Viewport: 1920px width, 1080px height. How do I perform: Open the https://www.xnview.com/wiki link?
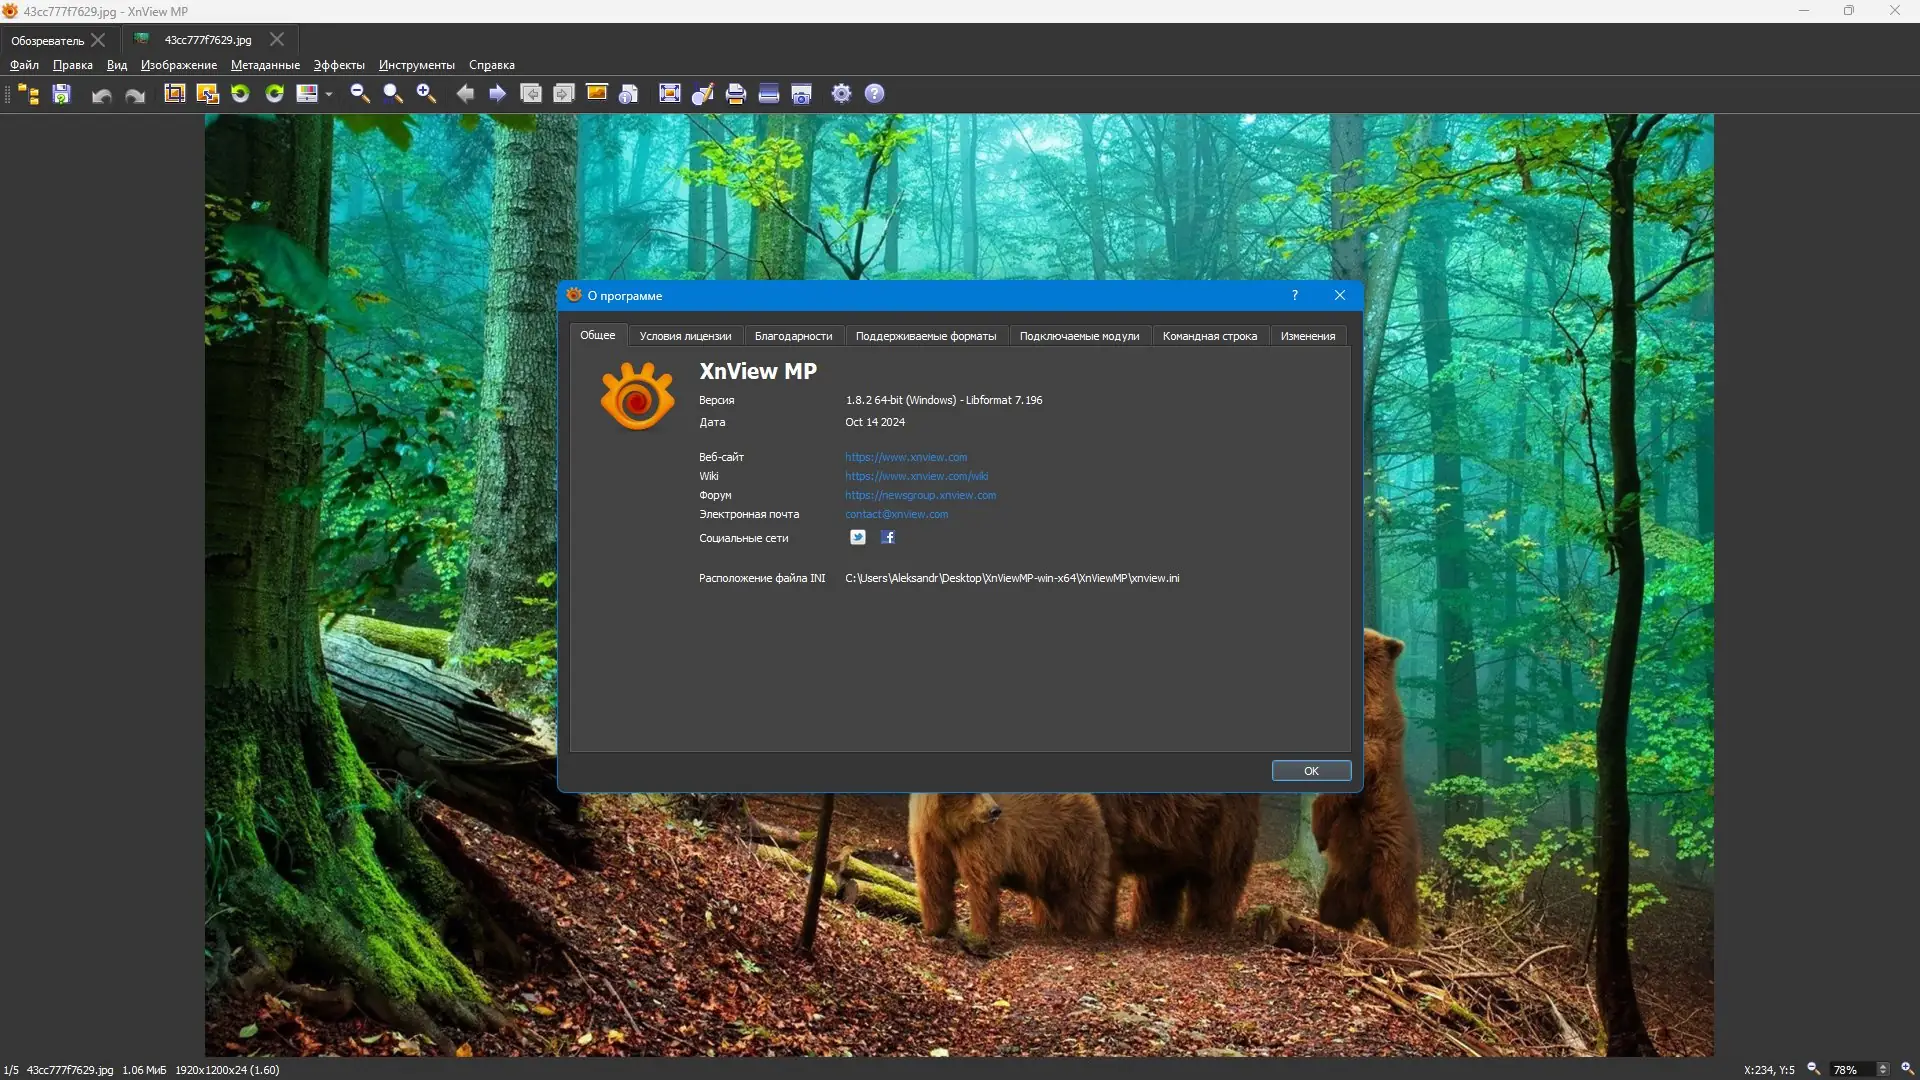916,476
